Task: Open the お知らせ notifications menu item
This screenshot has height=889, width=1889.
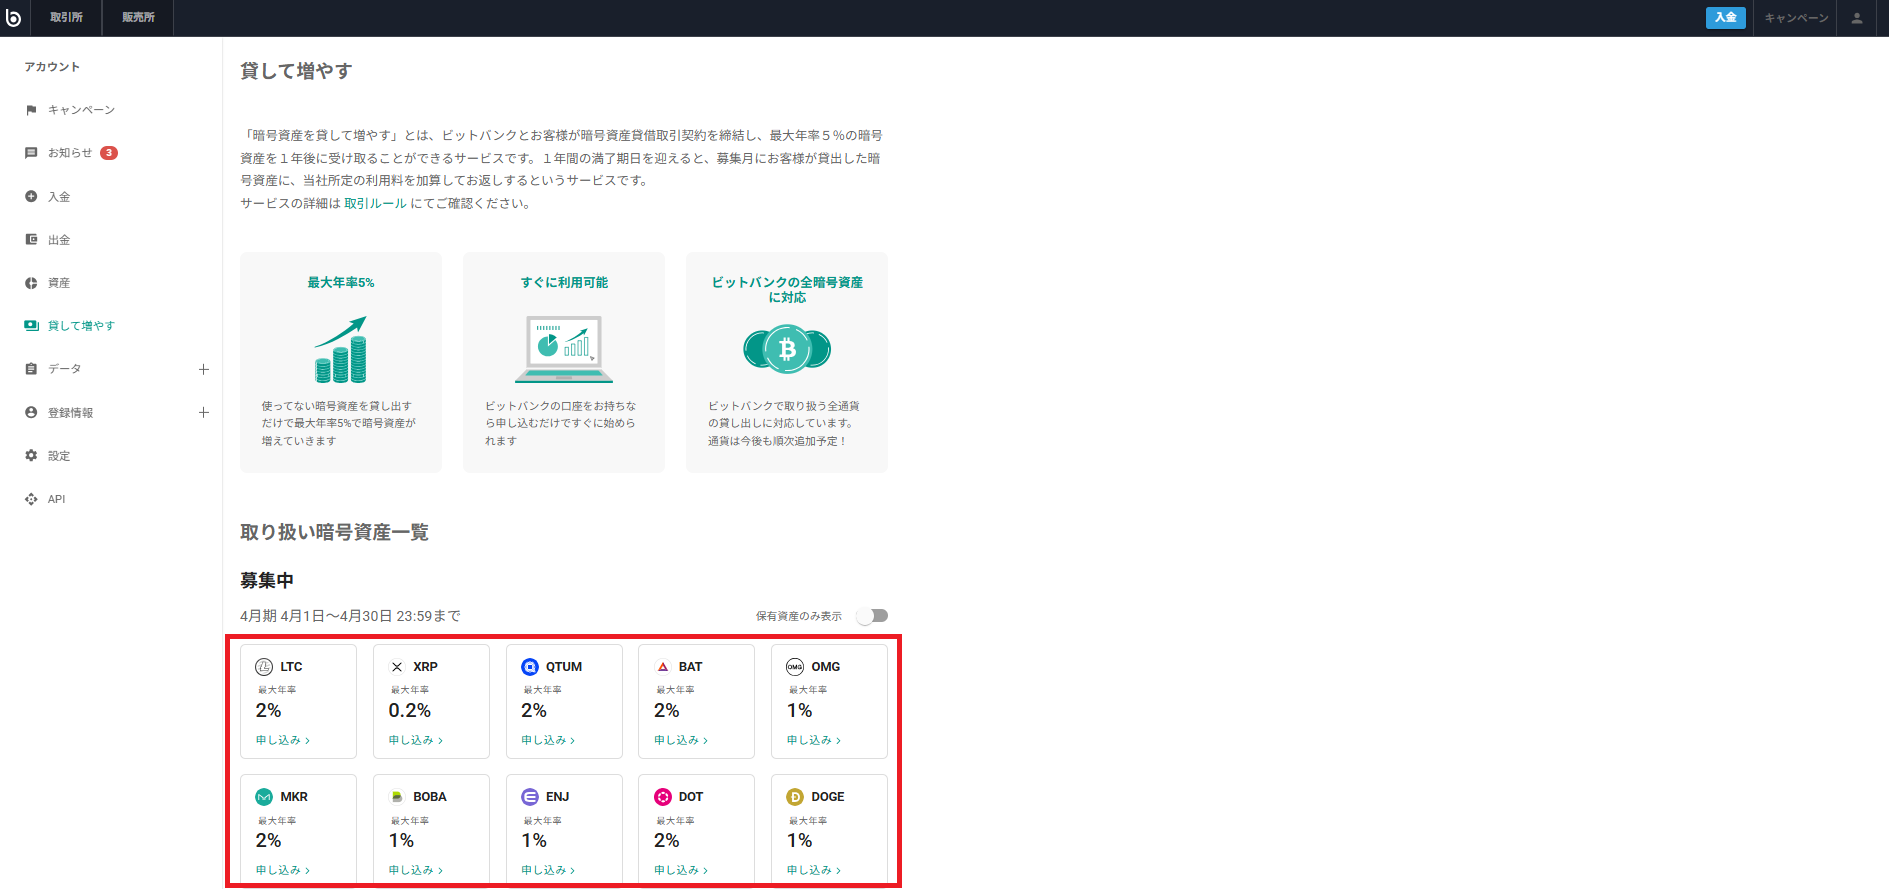Action: pos(70,153)
